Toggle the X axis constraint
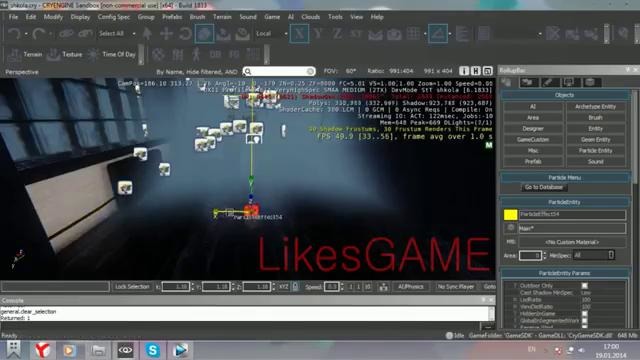 pos(299,33)
